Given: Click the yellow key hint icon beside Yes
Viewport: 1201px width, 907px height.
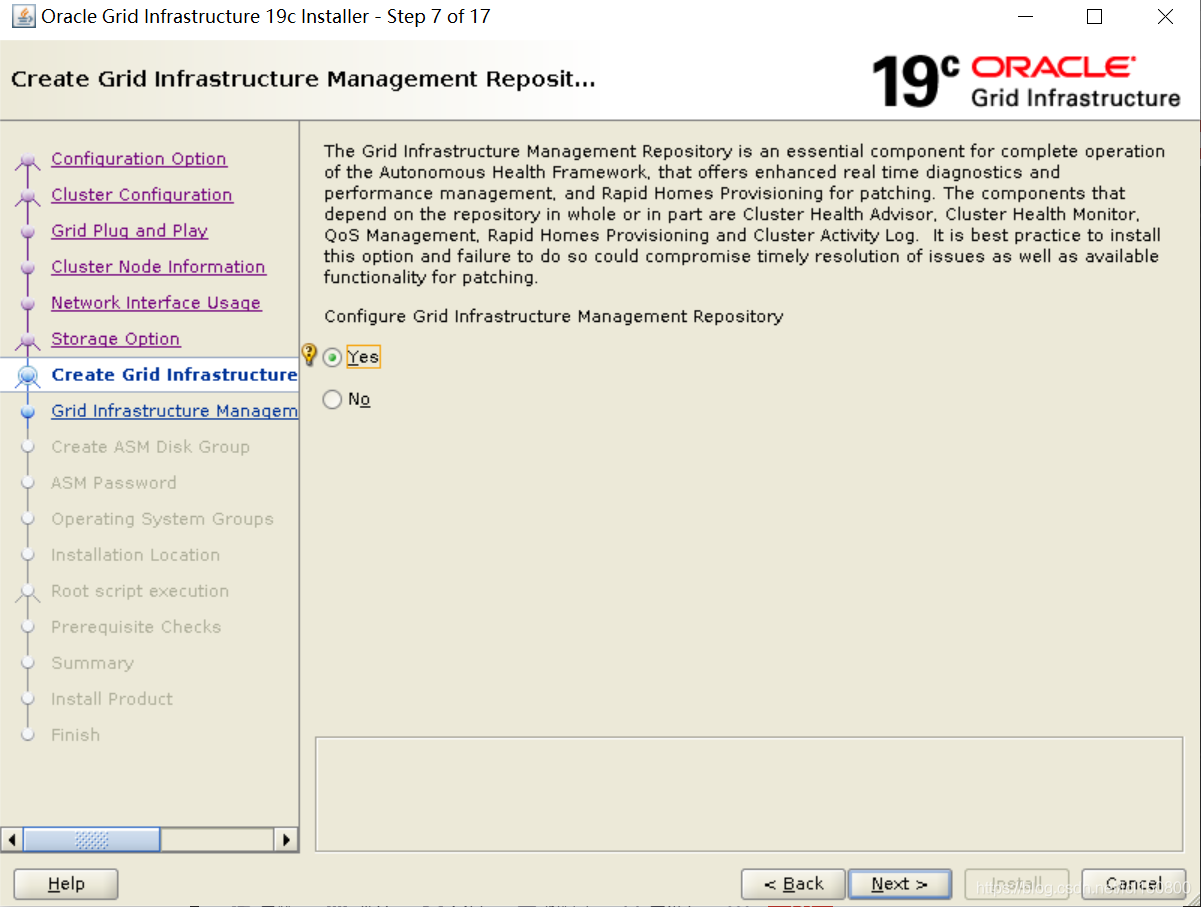Looking at the screenshot, I should (310, 355).
